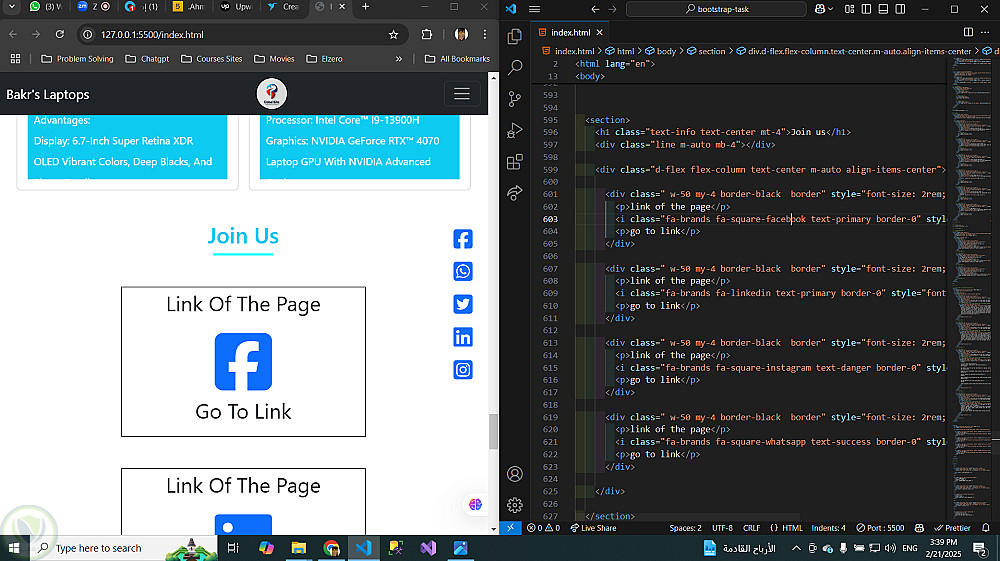The width and height of the screenshot is (1000, 561).
Task: Customize layout in the VS Code title bar
Action: pyautogui.click(x=849, y=9)
